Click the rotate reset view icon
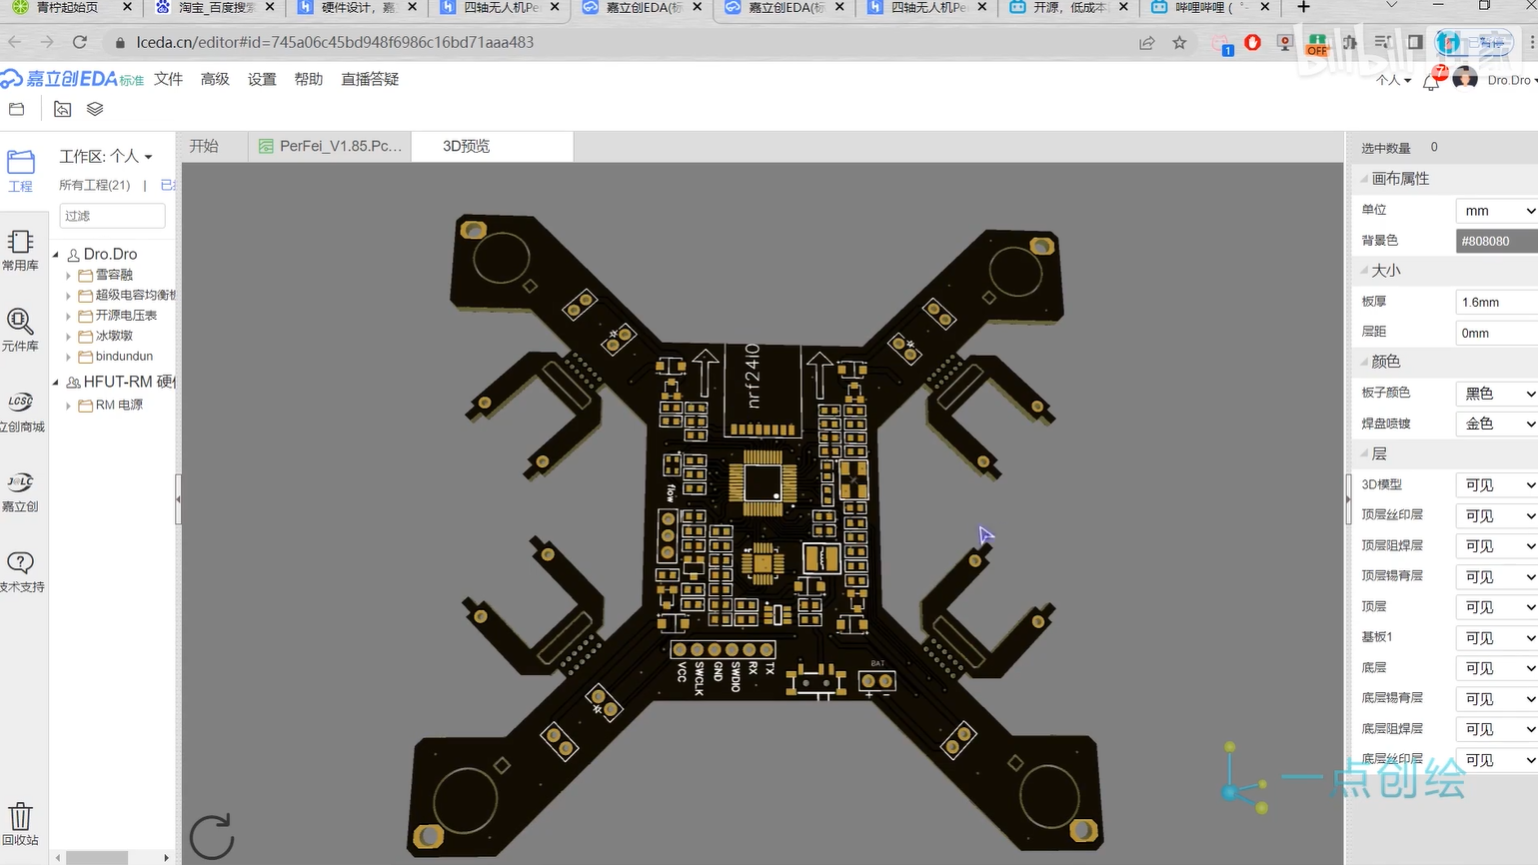 211,836
